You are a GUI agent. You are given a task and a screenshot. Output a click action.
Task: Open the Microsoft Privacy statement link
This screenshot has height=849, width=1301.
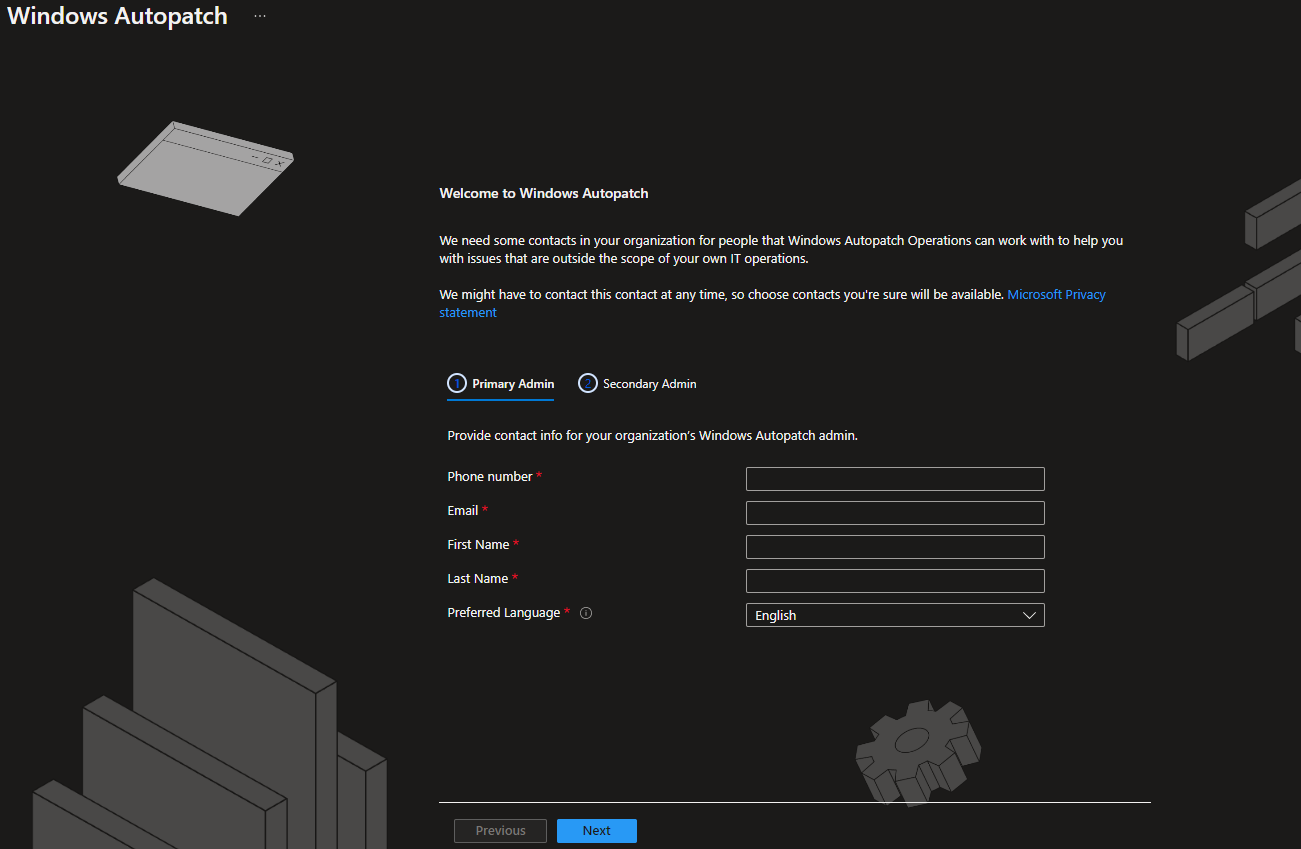(x=1056, y=295)
